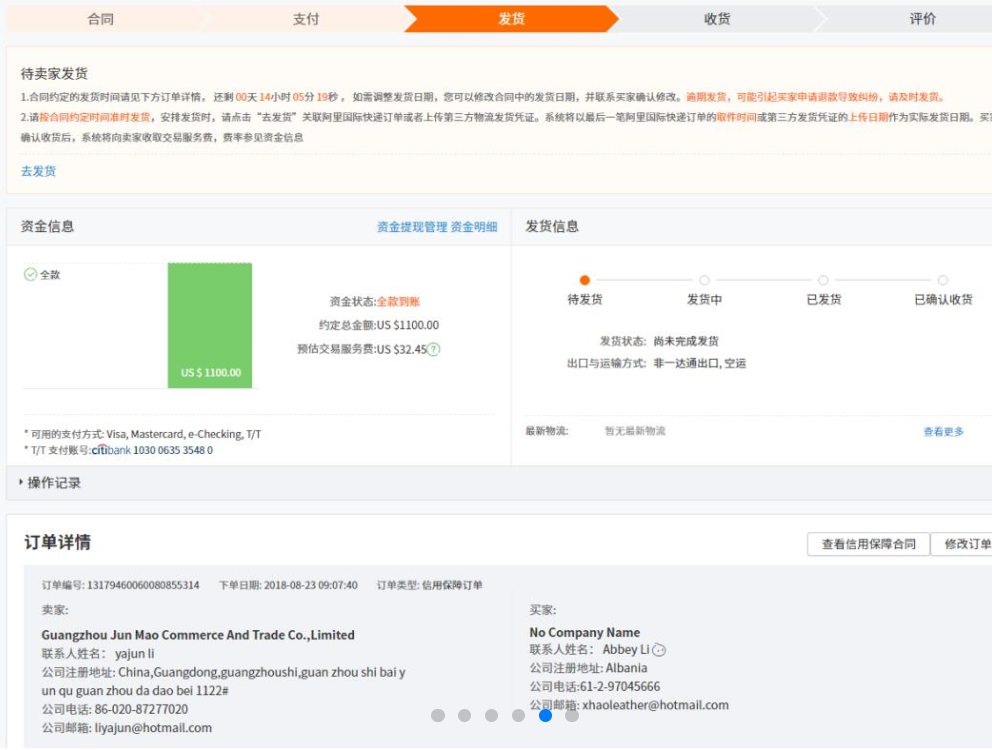Expand the 操作记录 section
The width and height of the screenshot is (992, 750).
[x=50, y=483]
